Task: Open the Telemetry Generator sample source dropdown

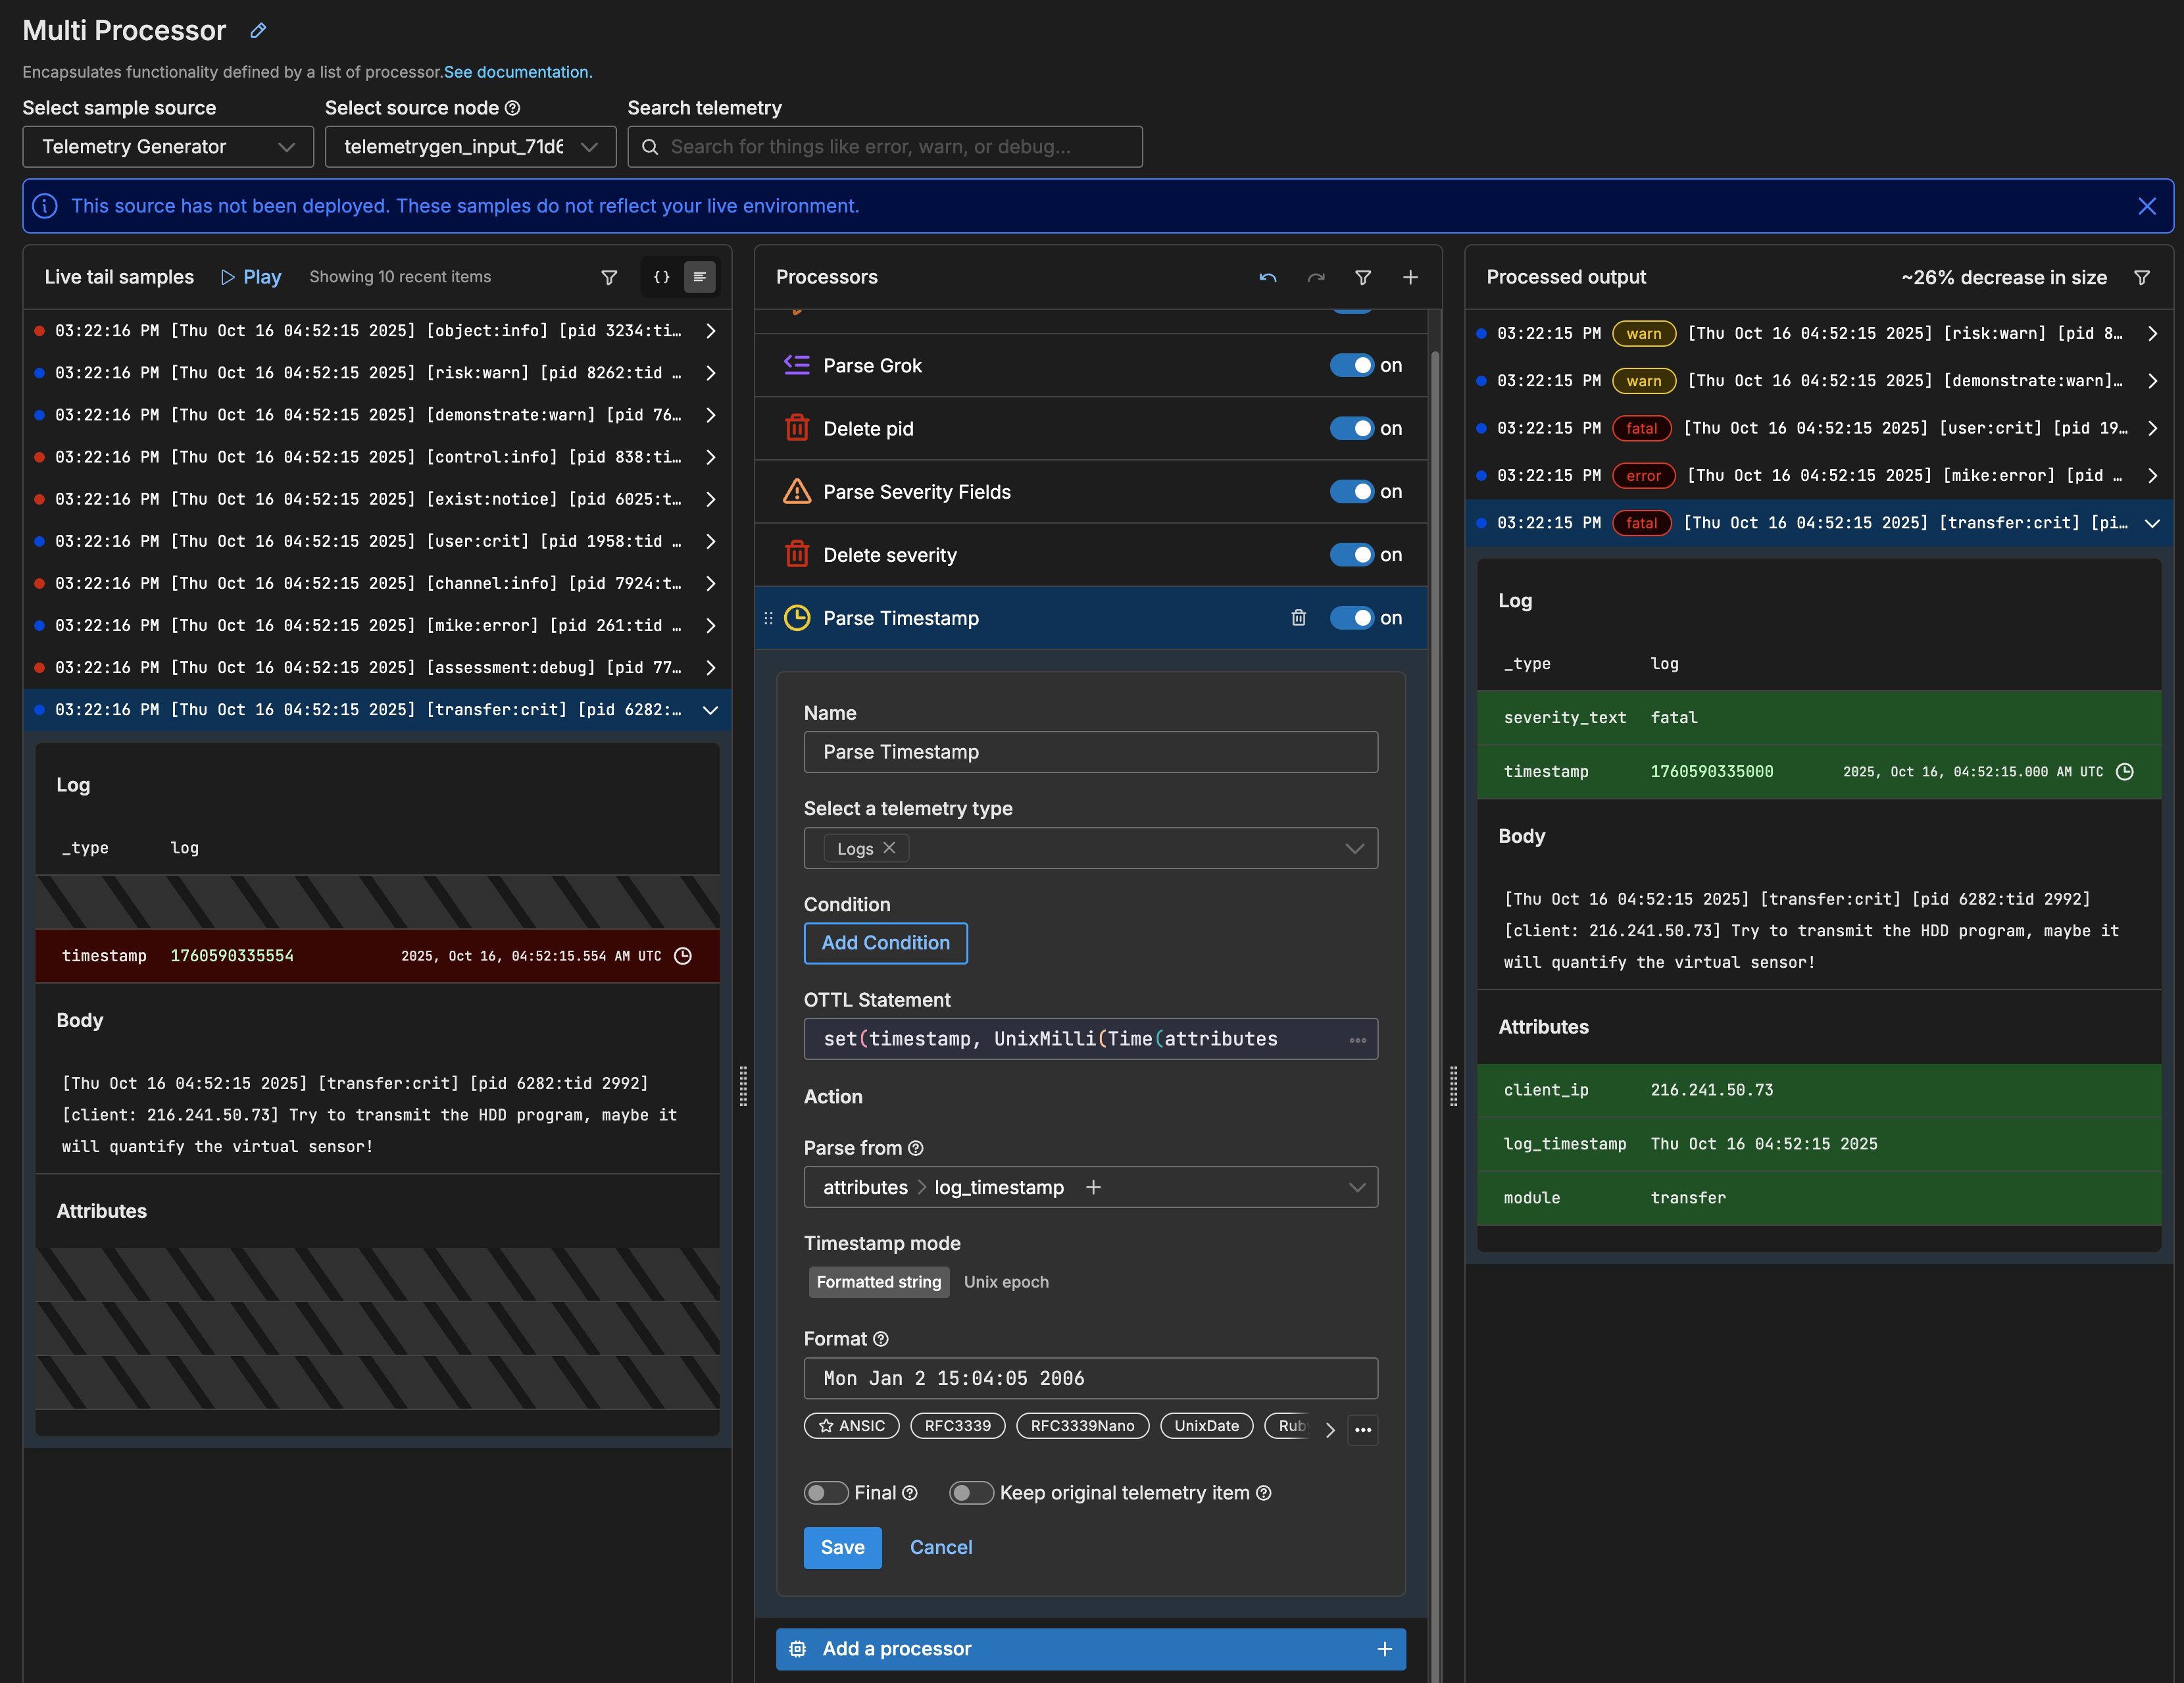Action: 168,147
